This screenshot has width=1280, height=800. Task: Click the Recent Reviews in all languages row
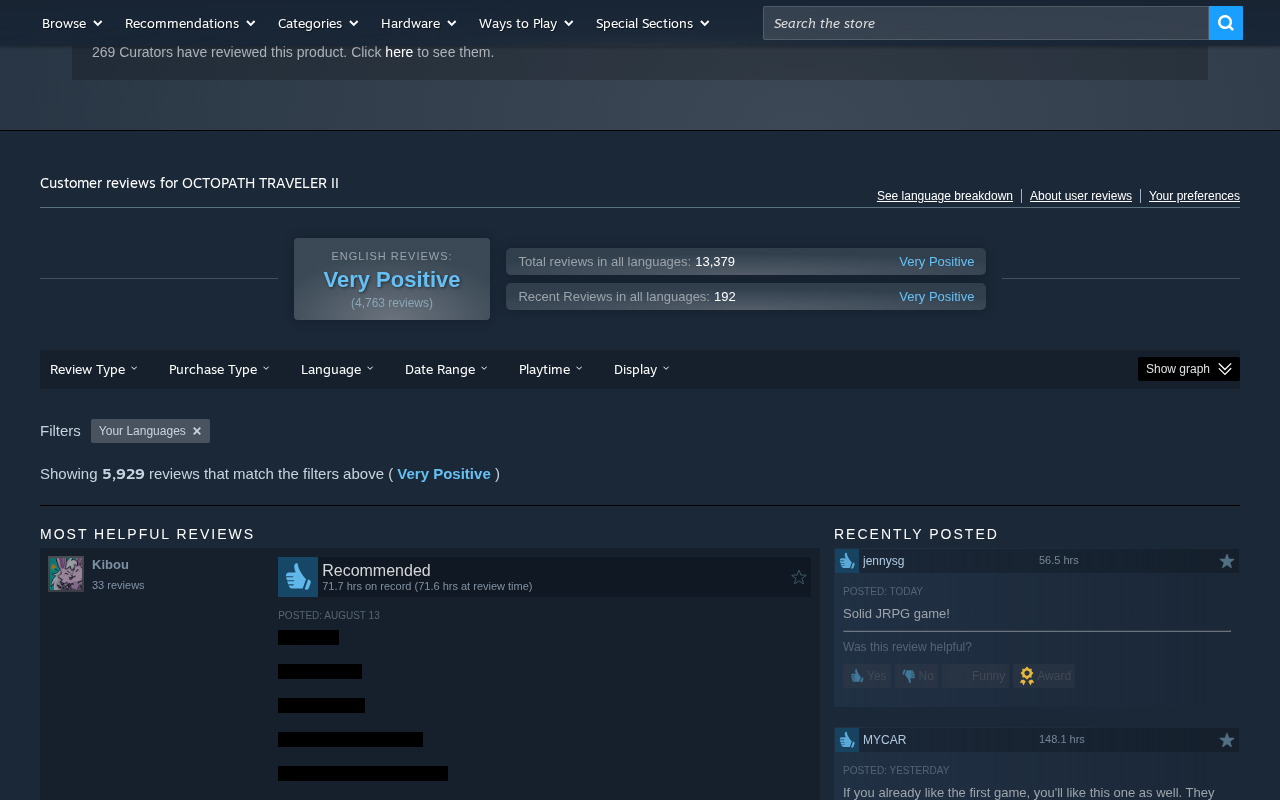[x=746, y=297]
